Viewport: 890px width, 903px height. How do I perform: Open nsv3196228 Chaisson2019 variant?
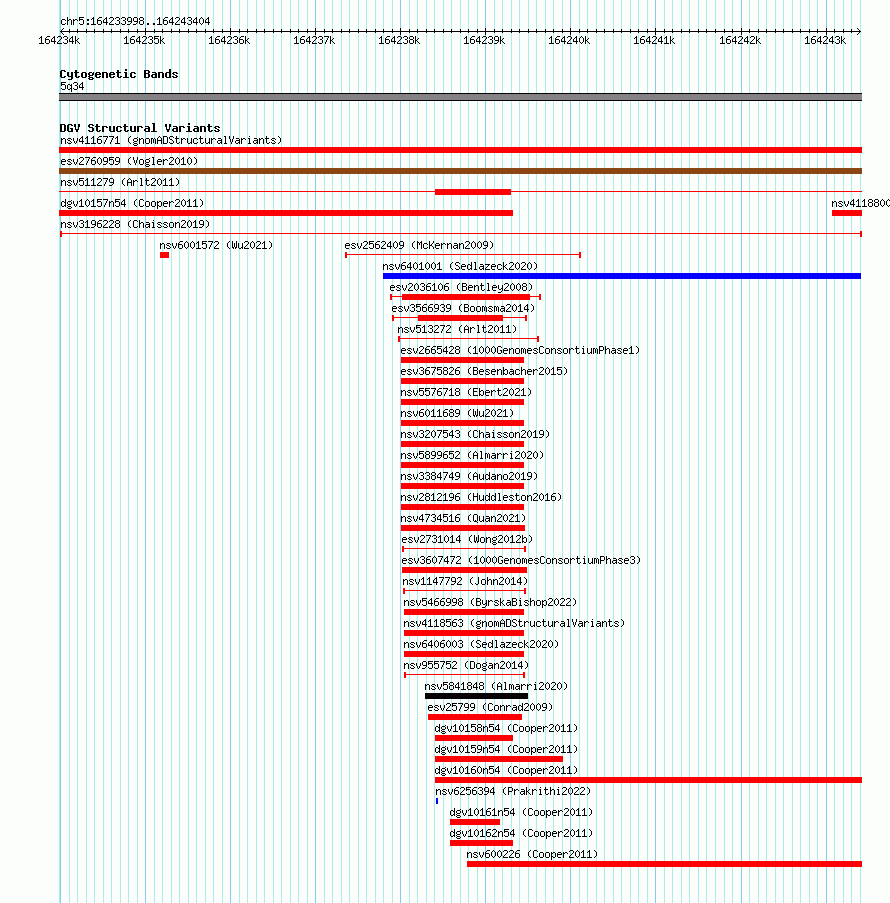point(135,225)
